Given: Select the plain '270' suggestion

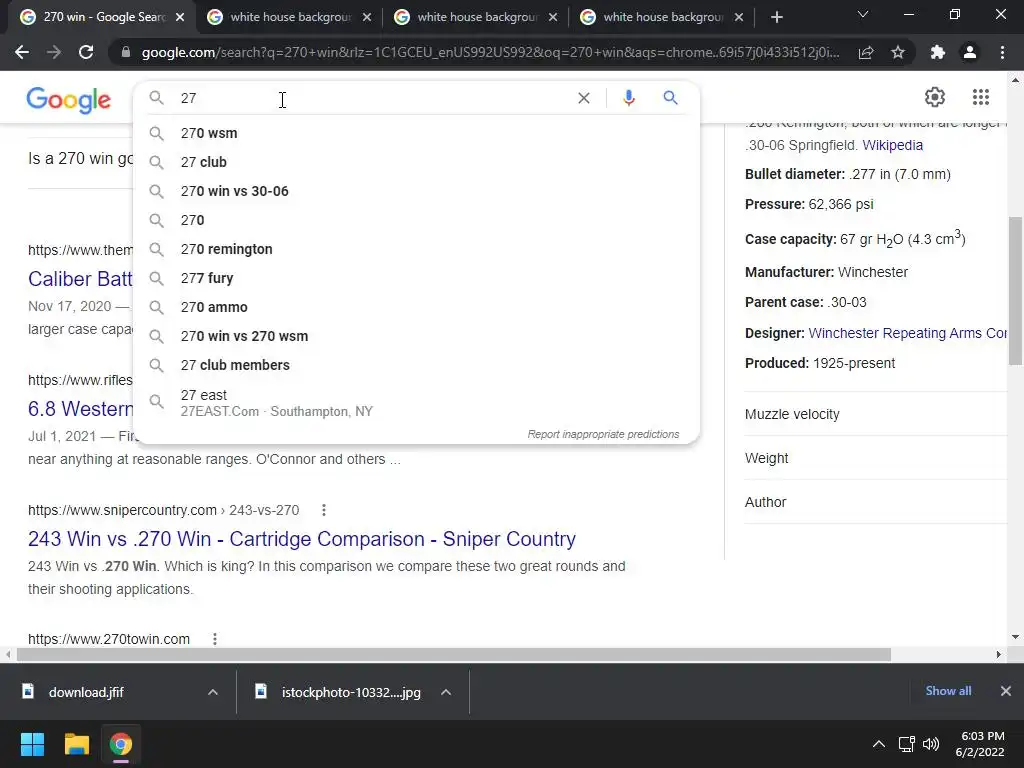Looking at the screenshot, I should click(x=416, y=220).
